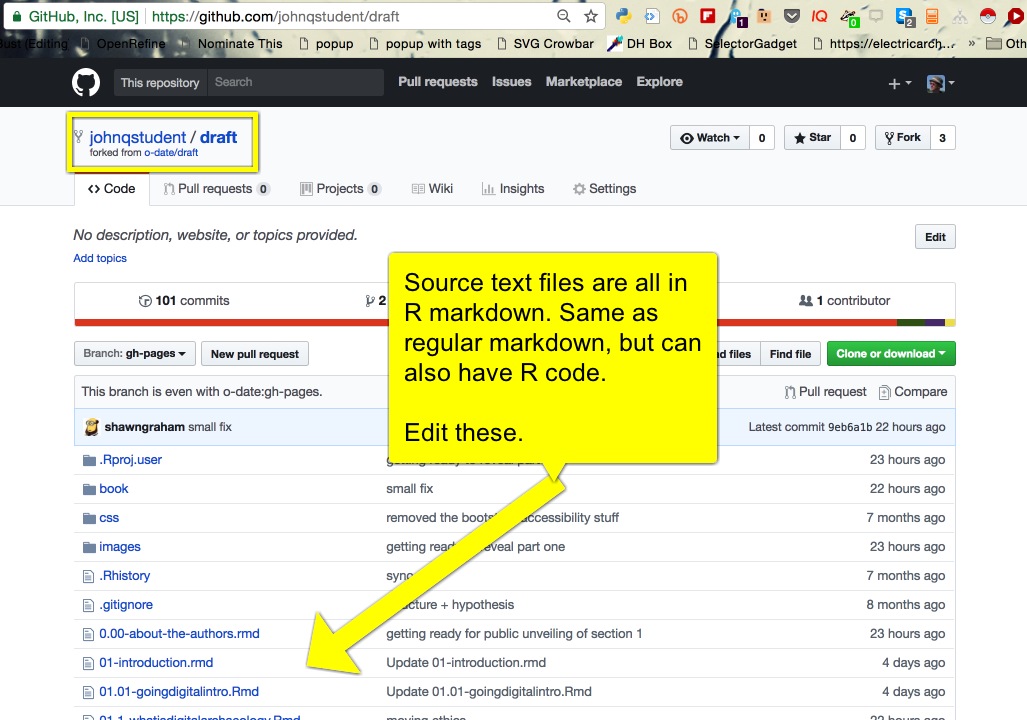This screenshot has width=1027, height=720.
Task: Click the Add topics link
Action: click(100, 258)
